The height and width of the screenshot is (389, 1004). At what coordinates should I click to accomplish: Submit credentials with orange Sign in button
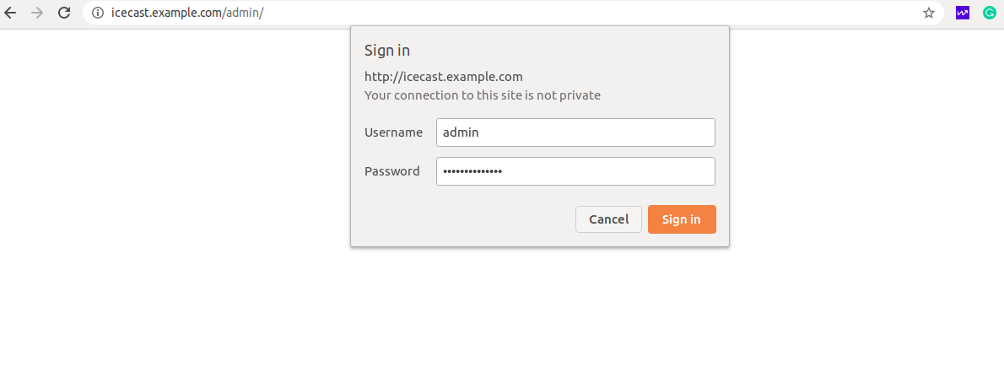pos(682,219)
